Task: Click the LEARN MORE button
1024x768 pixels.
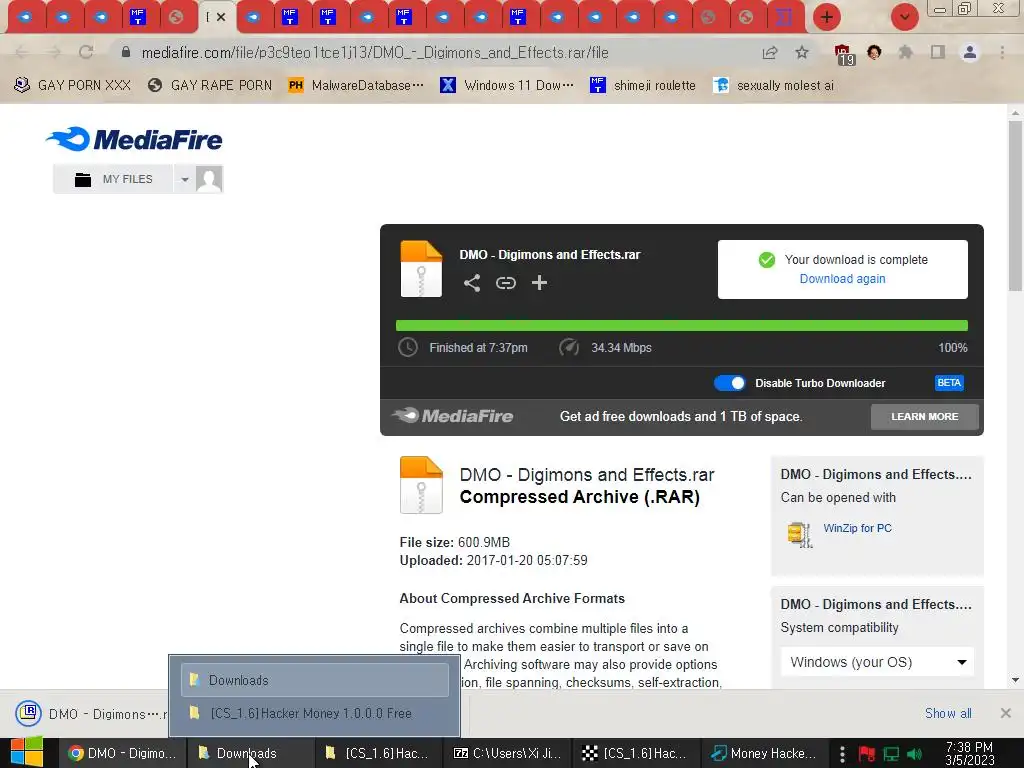Action: tap(924, 417)
